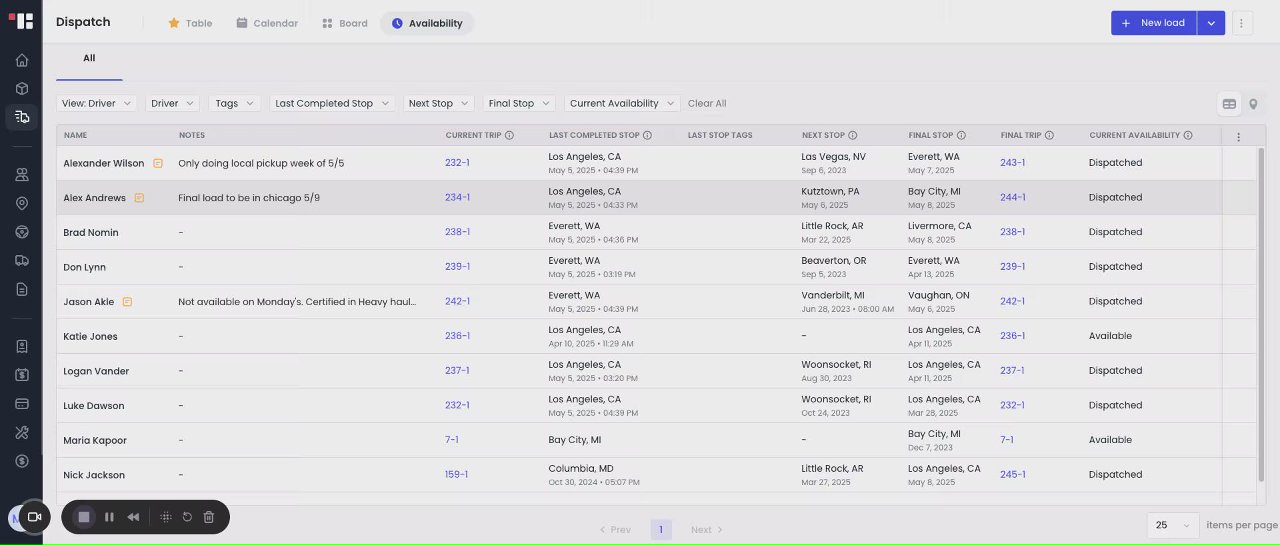This screenshot has width=1280, height=545.
Task: Open the user avatar at sidebar bottom
Action: point(14,517)
